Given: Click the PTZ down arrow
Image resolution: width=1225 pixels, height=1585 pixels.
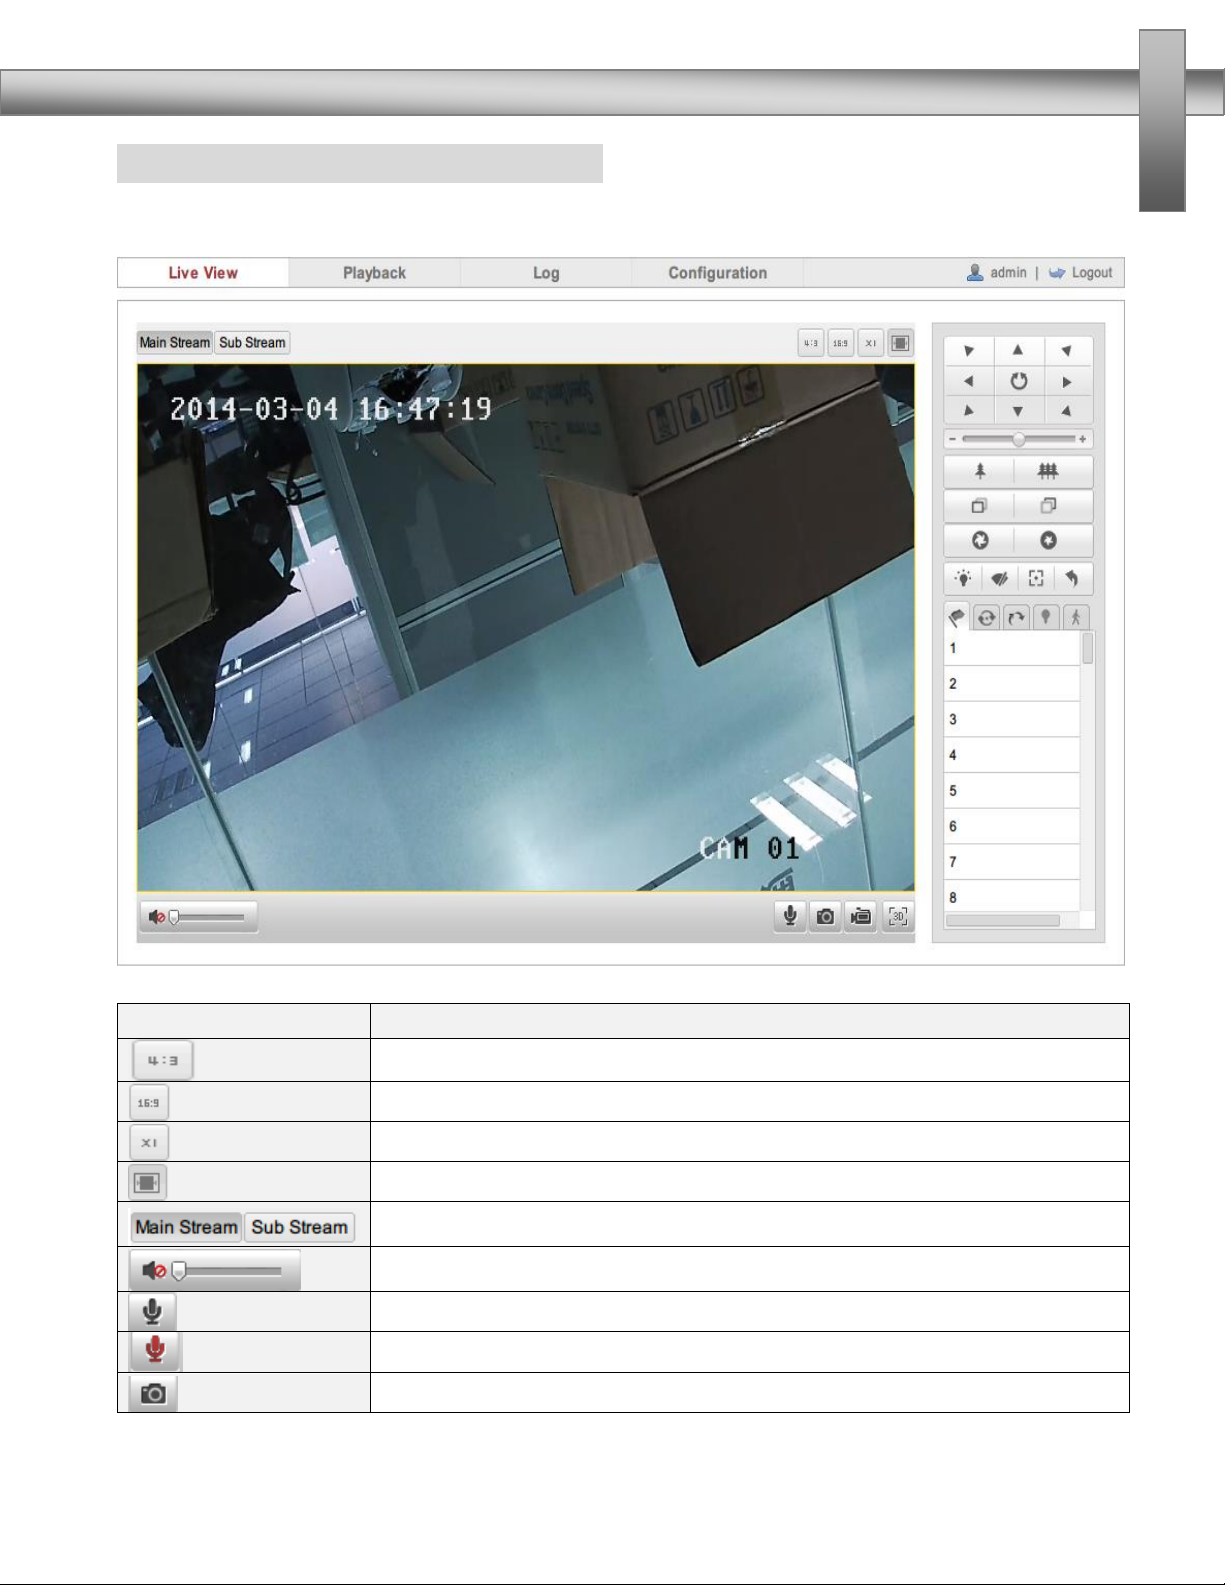Looking at the screenshot, I should (x=1018, y=411).
